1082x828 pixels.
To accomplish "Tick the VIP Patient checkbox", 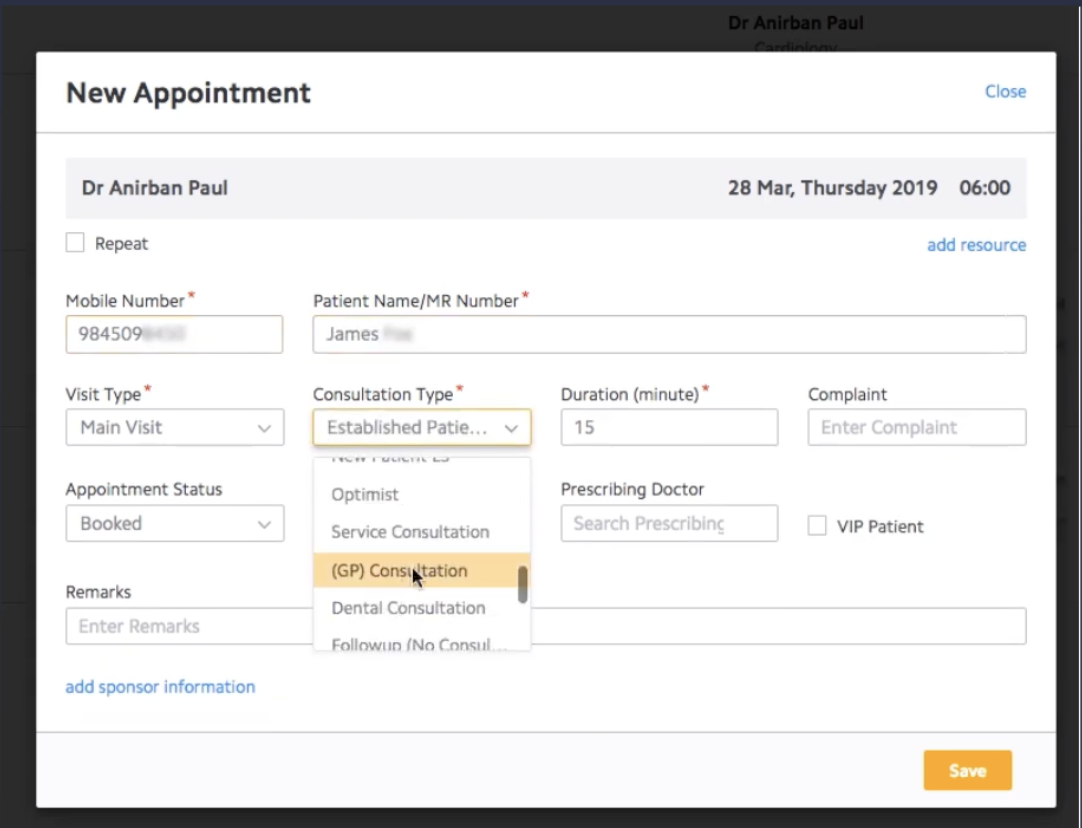I will [x=817, y=526].
